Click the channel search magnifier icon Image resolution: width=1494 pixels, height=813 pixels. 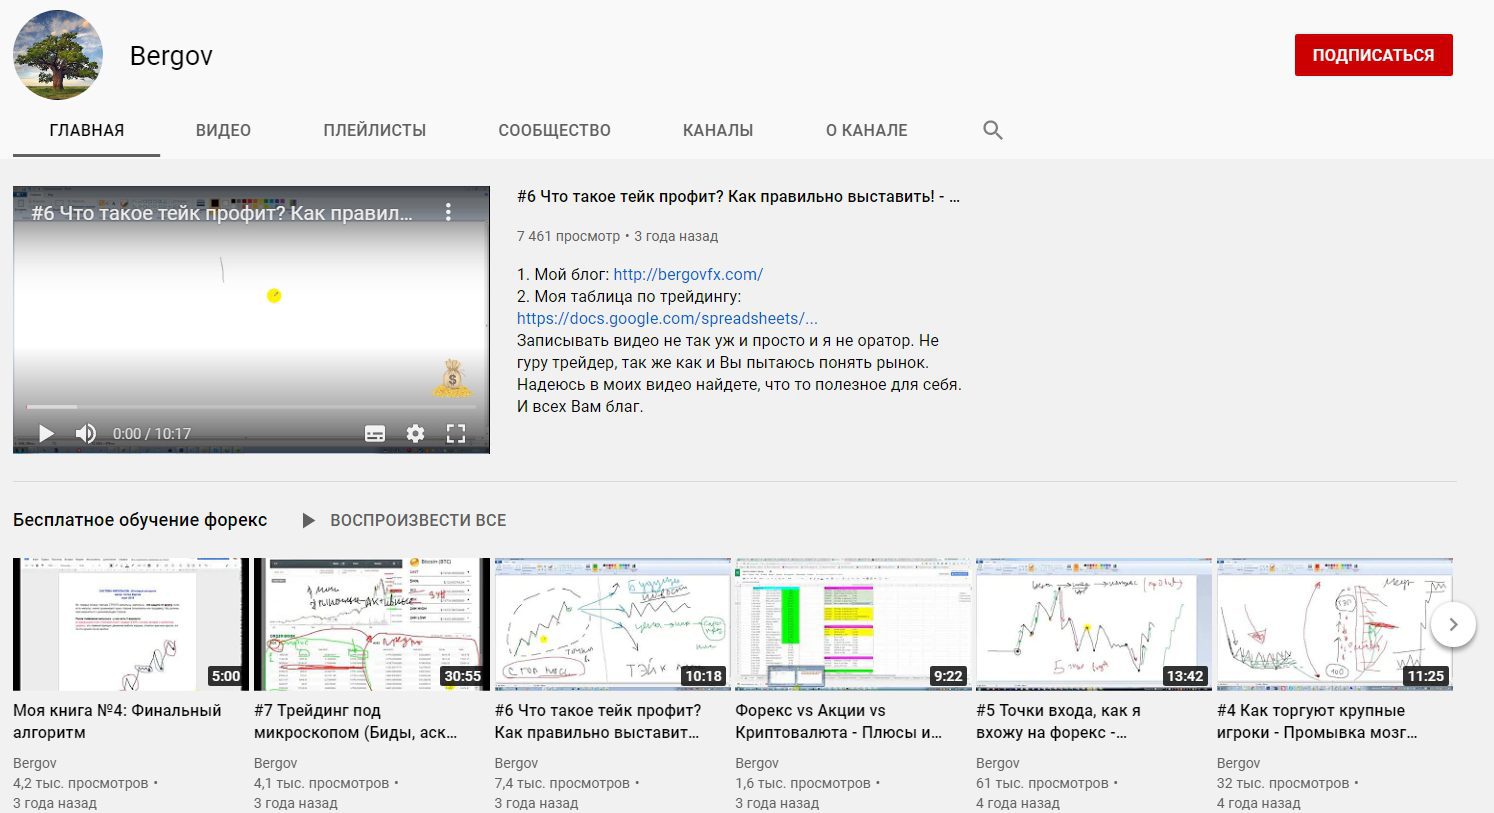click(x=992, y=130)
